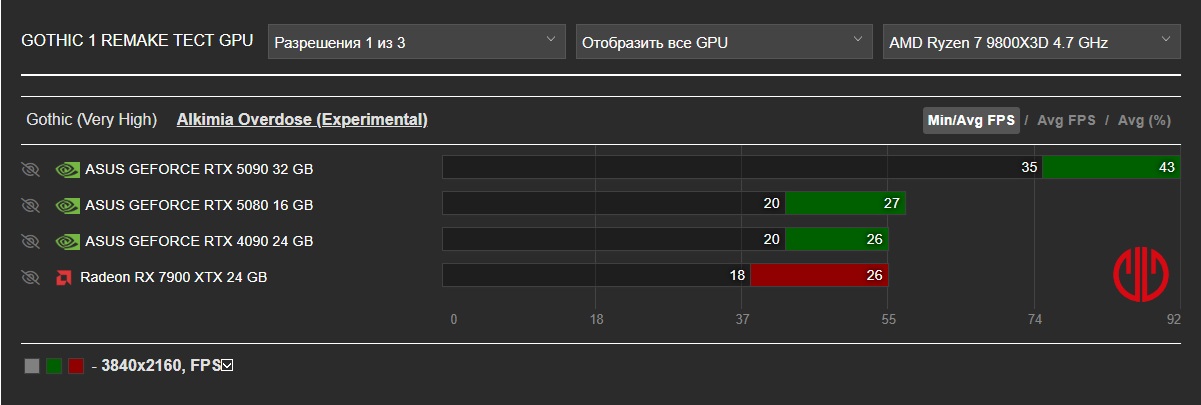Click the NVIDIA logo beside RTX 4090
Screen dimensions: 1201x405
[x=67, y=241]
